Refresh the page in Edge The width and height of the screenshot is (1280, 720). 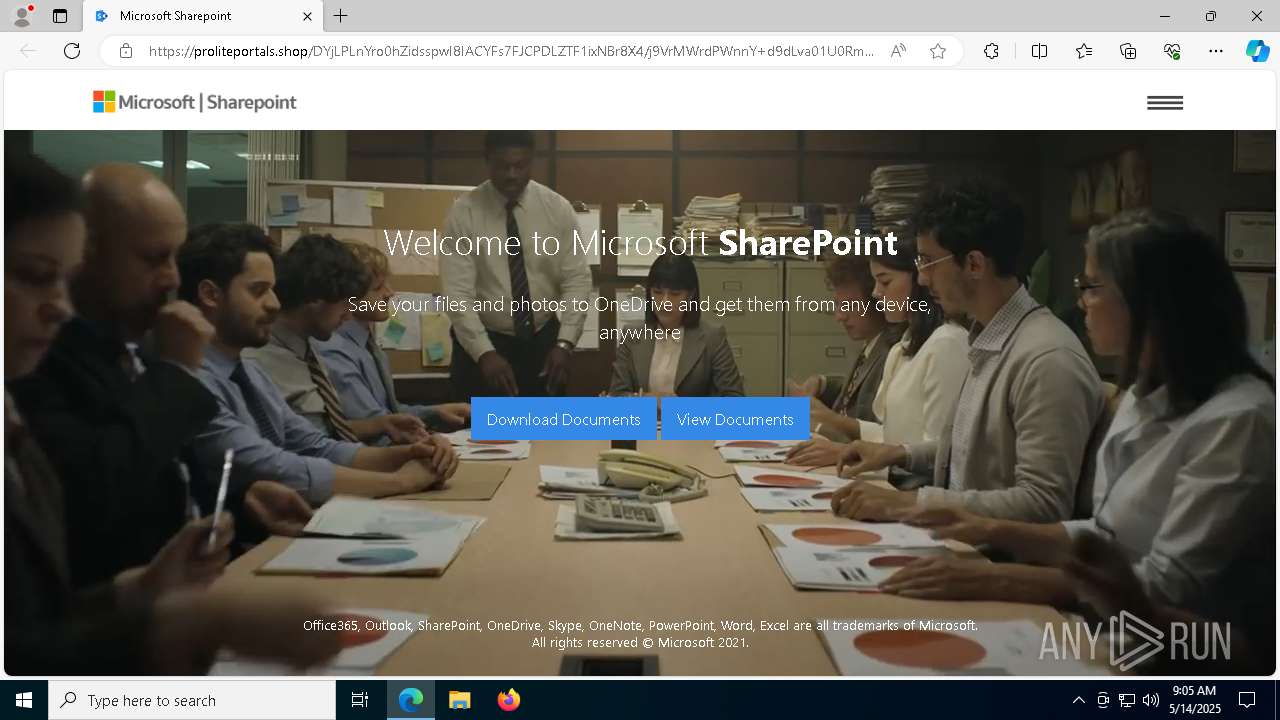[x=72, y=51]
